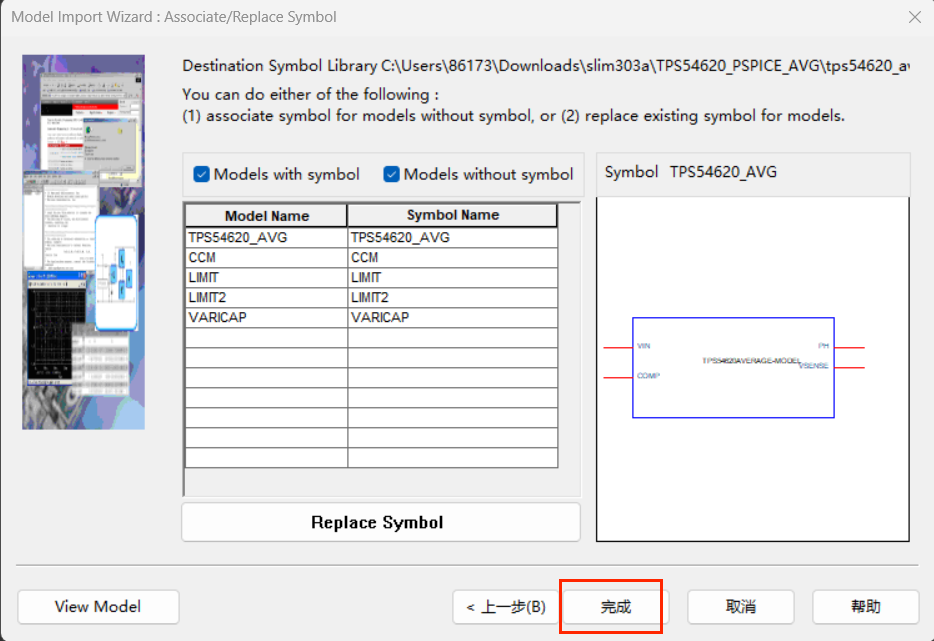Click the VARICAP symbol name cell
This screenshot has height=641, width=934.
click(453, 318)
